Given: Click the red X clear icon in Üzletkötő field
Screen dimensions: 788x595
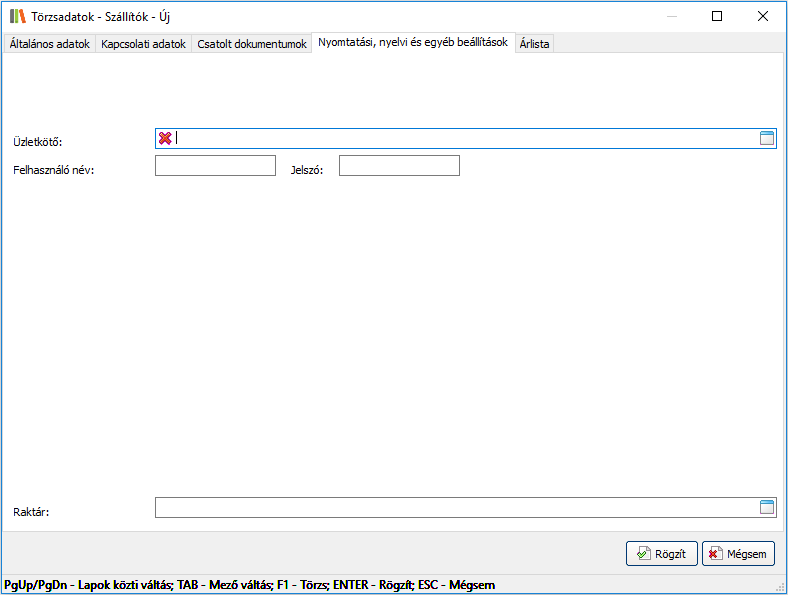Looking at the screenshot, I should tap(165, 139).
